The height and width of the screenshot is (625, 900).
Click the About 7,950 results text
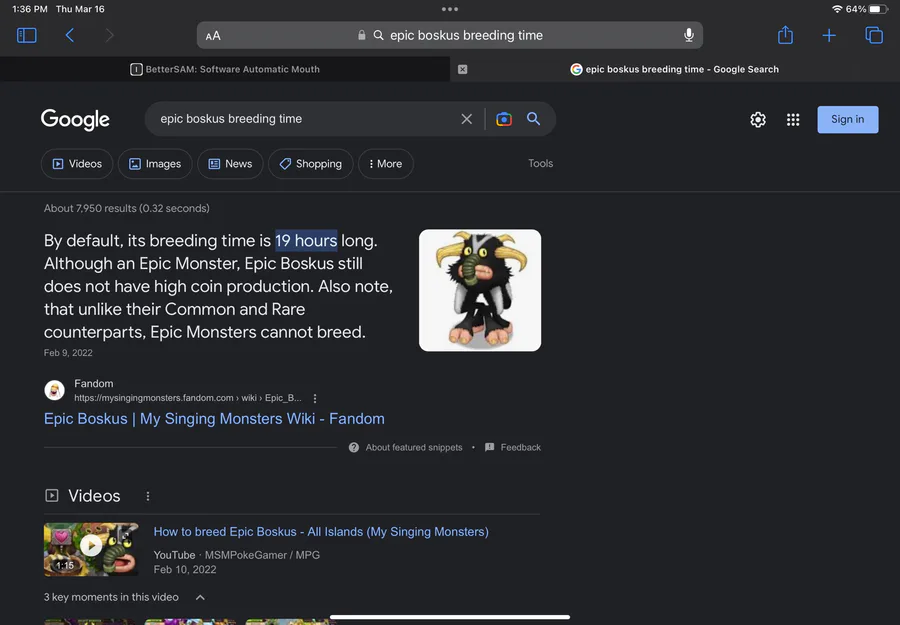pos(127,209)
